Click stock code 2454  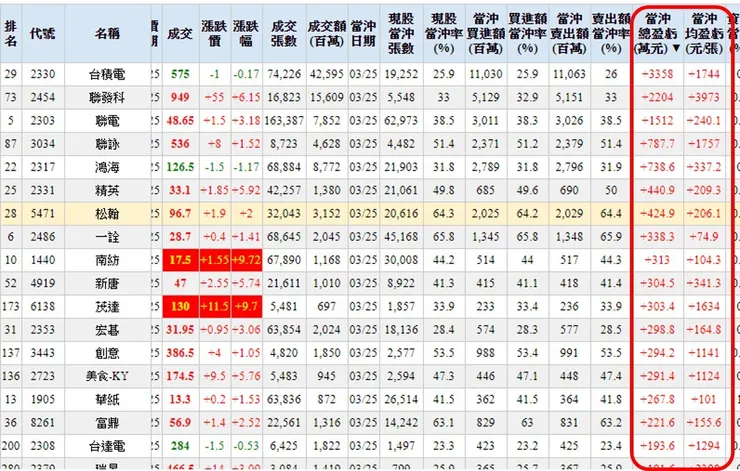[42, 97]
